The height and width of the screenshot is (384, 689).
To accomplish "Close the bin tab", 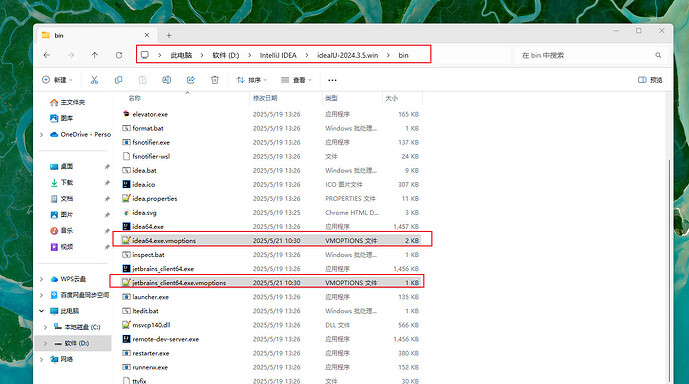I will (147, 35).
